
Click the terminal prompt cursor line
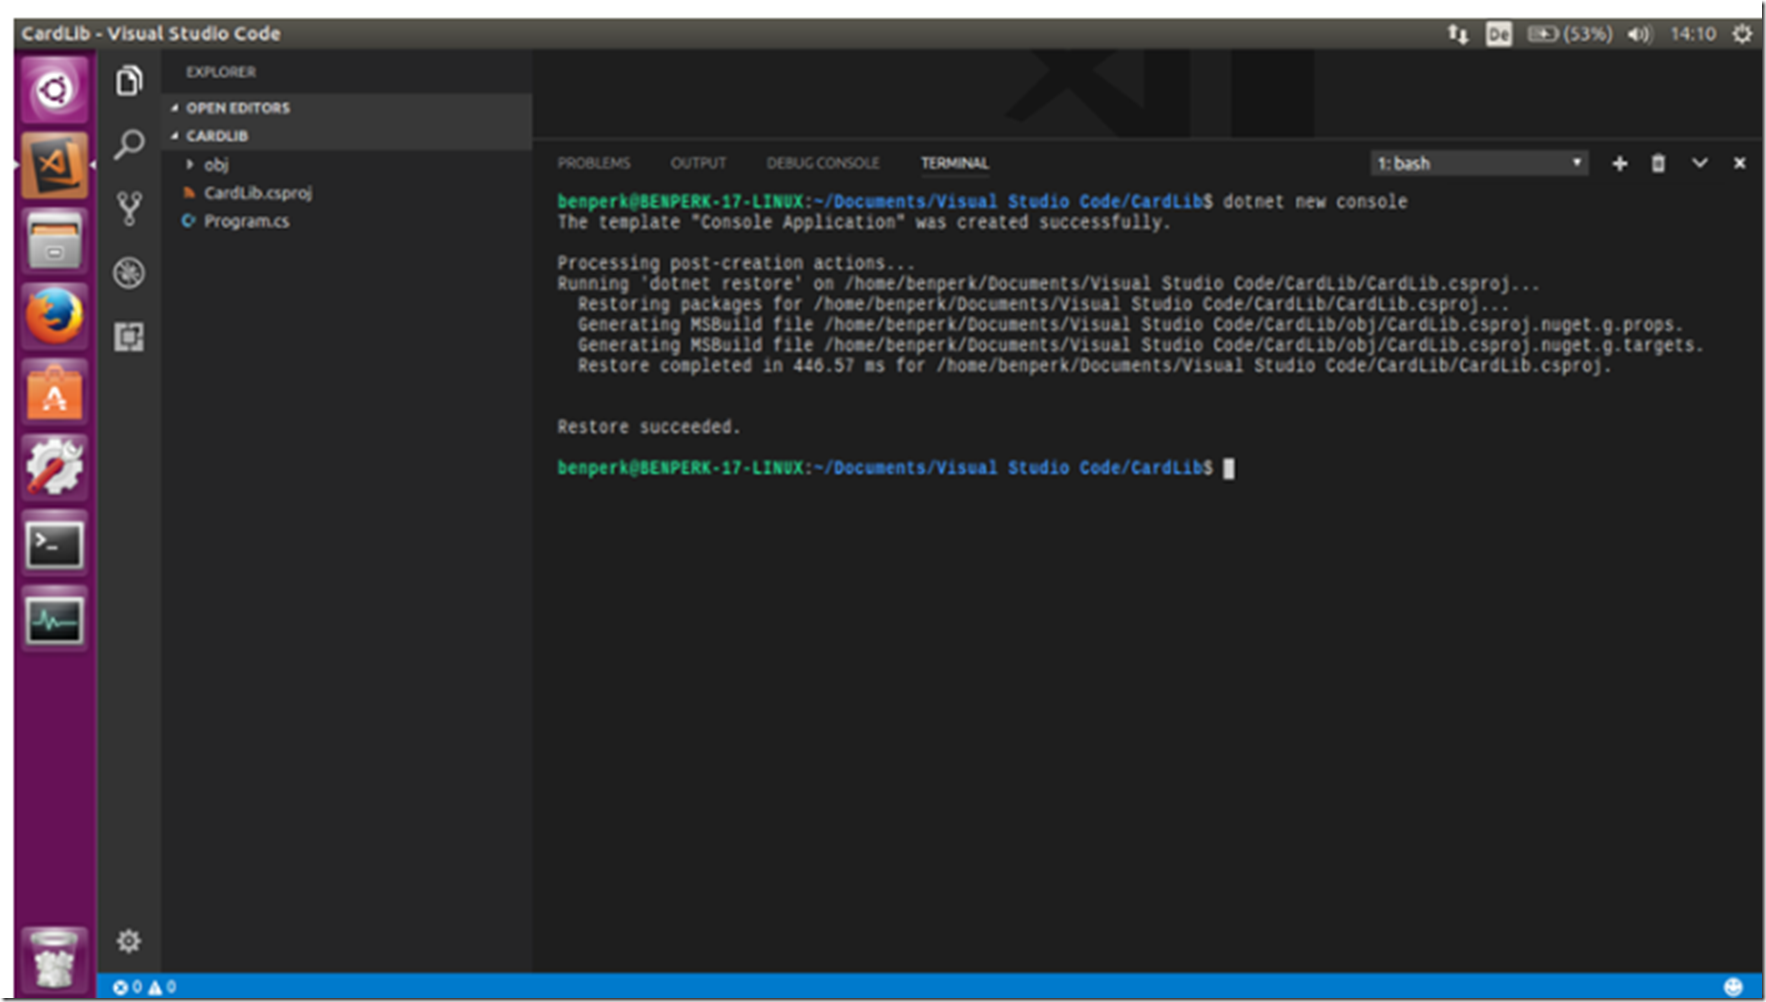point(896,468)
